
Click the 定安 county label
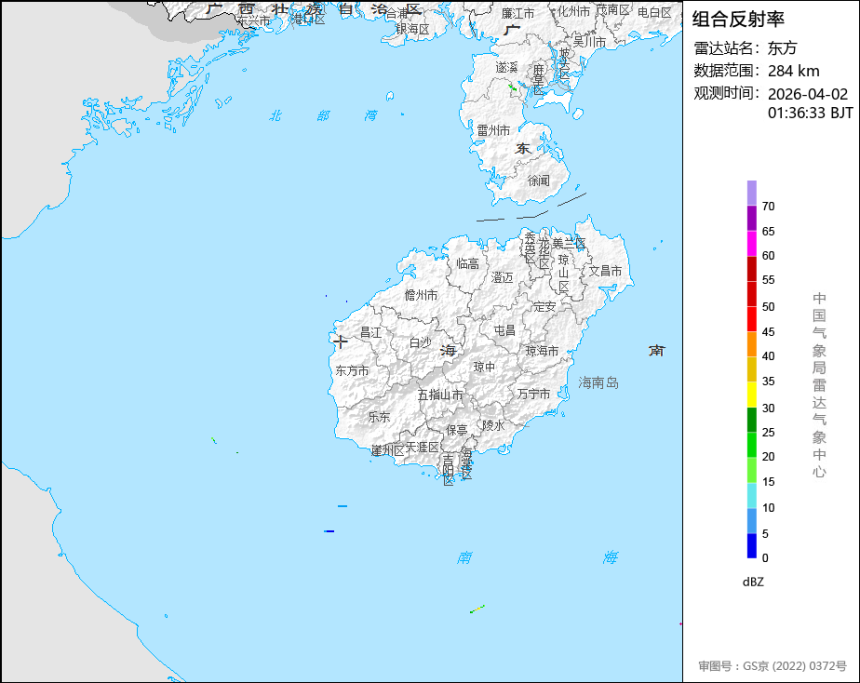point(545,307)
